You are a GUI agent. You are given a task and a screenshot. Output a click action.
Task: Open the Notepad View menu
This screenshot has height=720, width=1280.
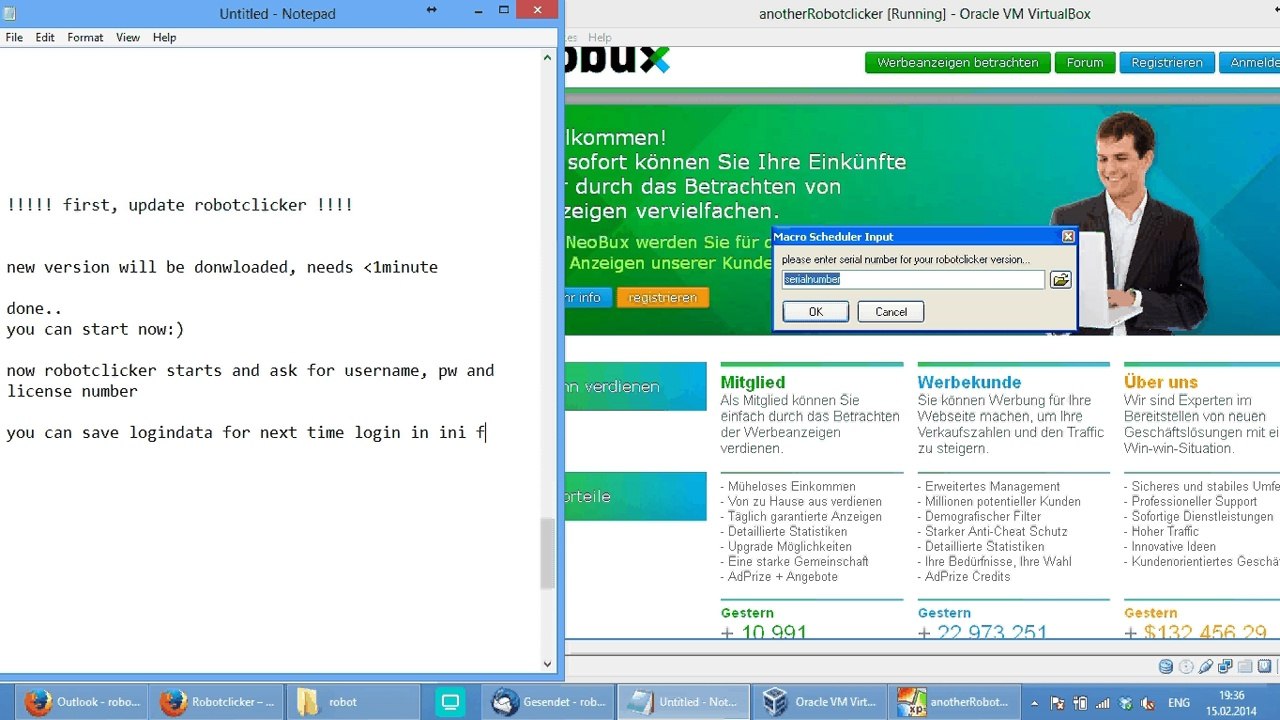click(x=128, y=37)
